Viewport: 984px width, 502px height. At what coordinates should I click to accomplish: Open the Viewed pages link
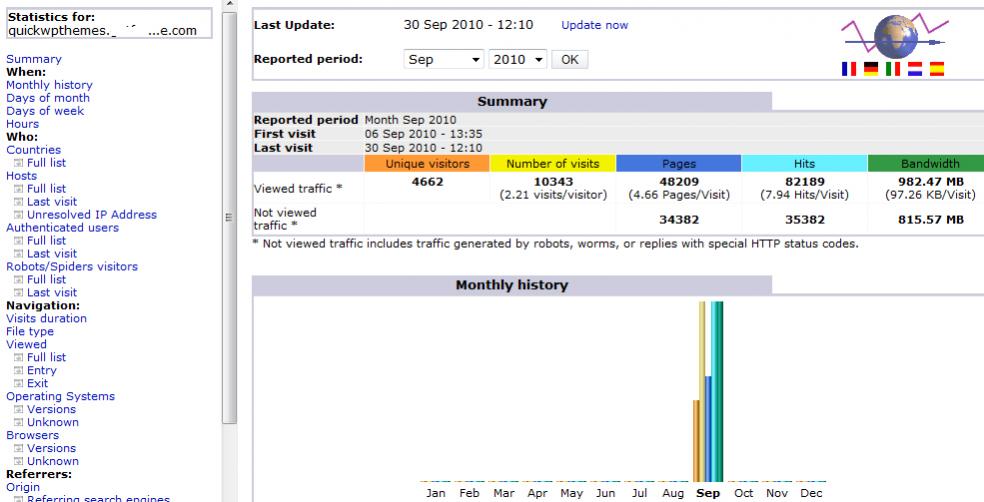coord(26,344)
